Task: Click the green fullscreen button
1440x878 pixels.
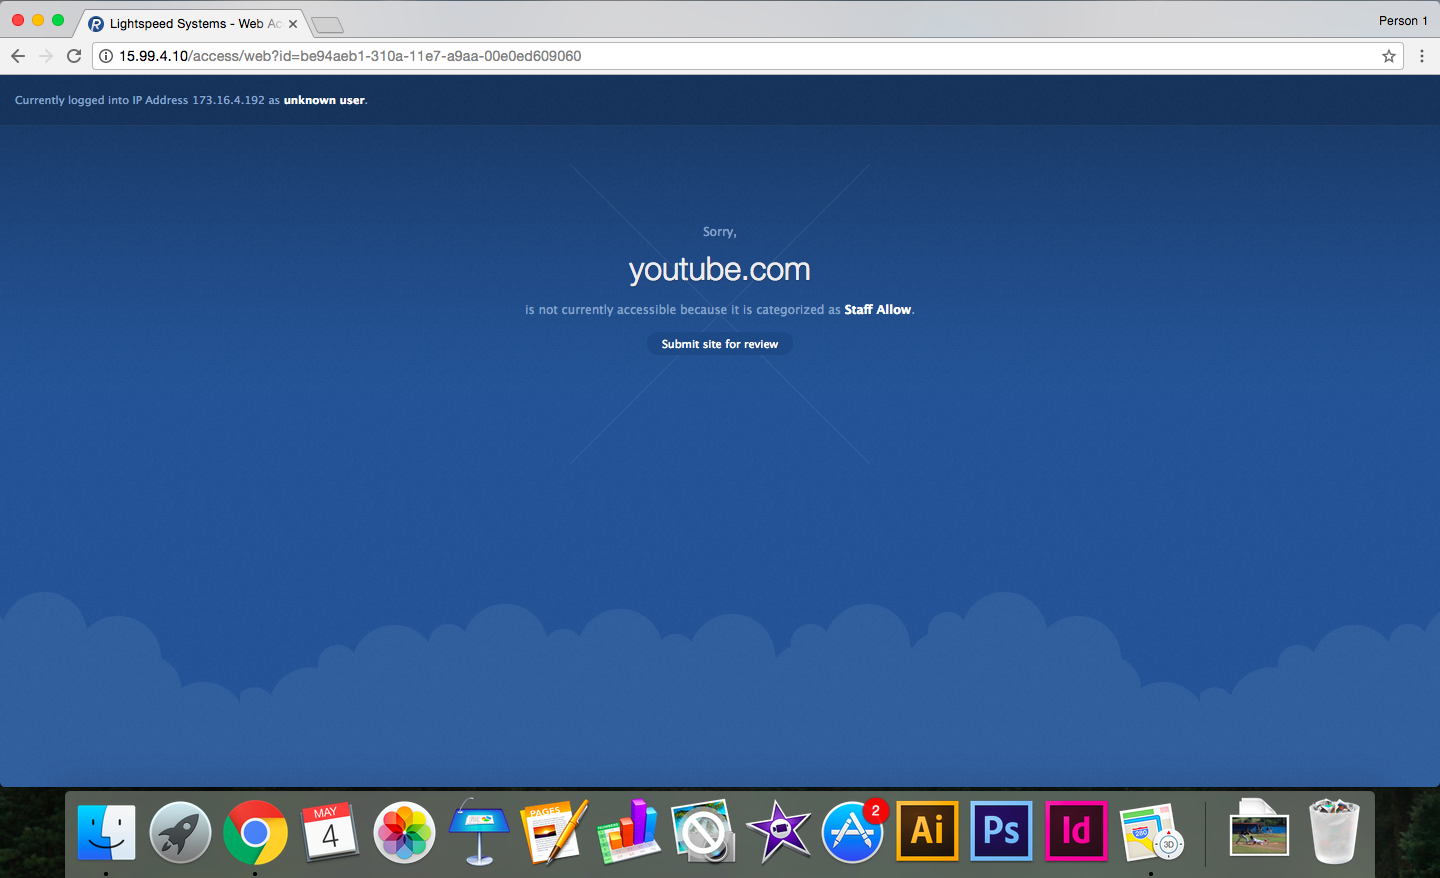Action: coord(58,20)
